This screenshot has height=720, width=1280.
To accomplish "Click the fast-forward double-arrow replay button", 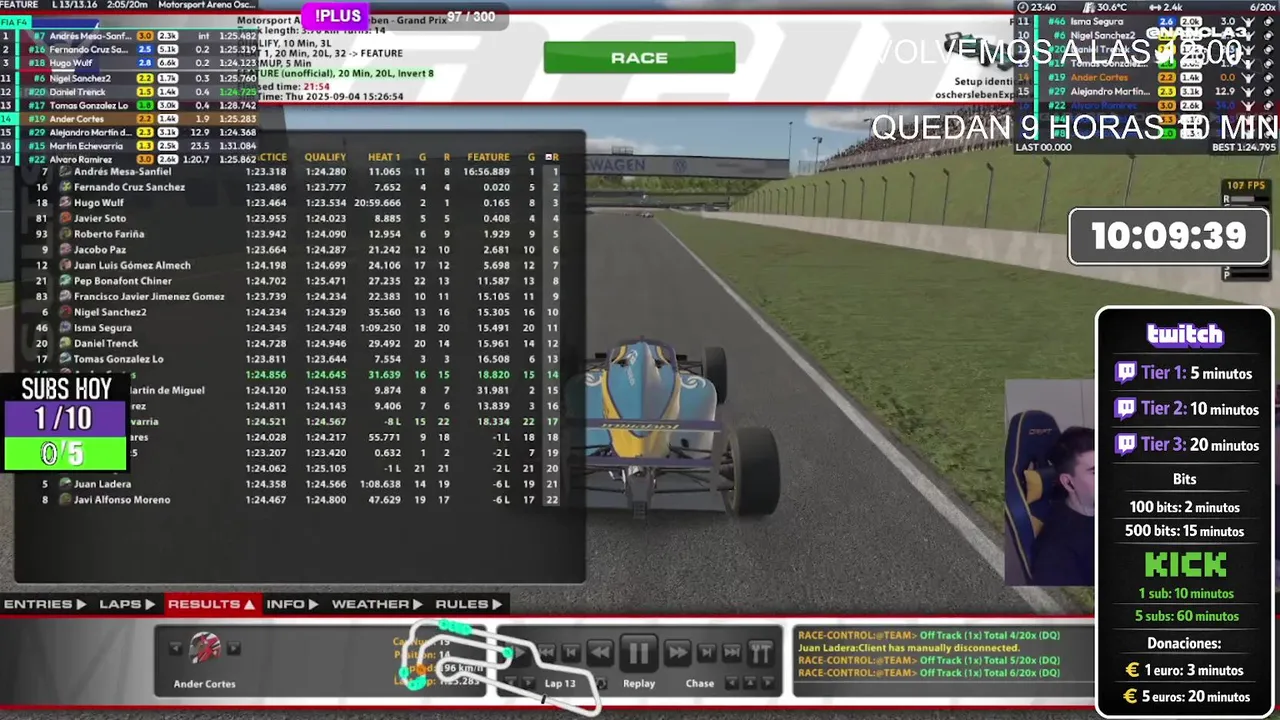I will [677, 653].
